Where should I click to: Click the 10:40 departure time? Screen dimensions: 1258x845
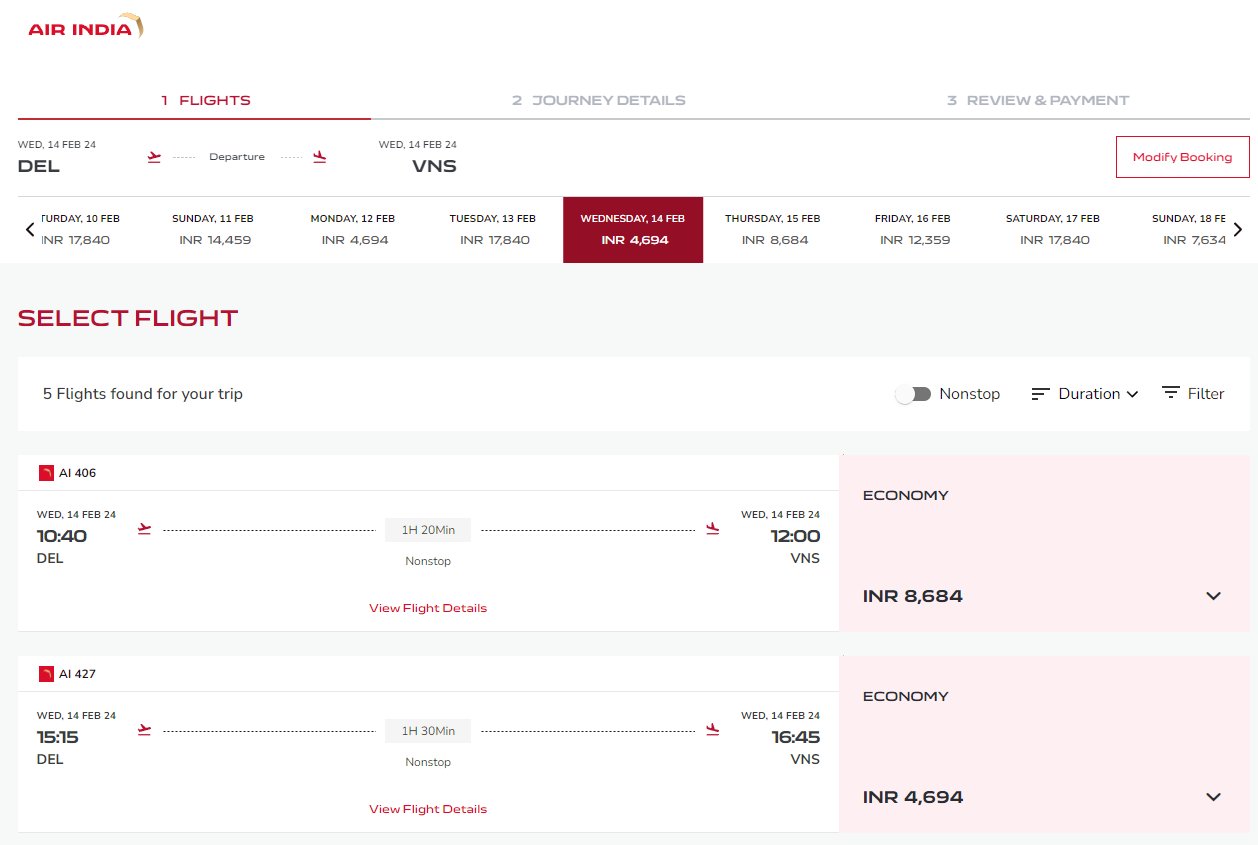62,536
